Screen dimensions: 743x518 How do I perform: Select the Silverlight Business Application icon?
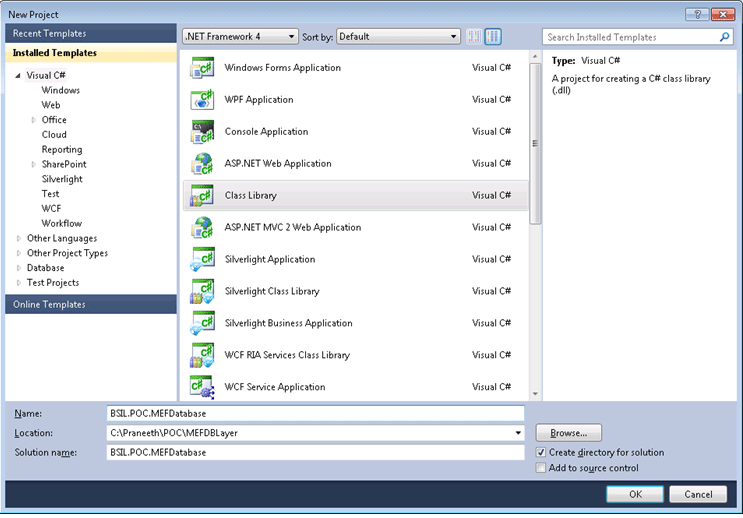[202, 323]
